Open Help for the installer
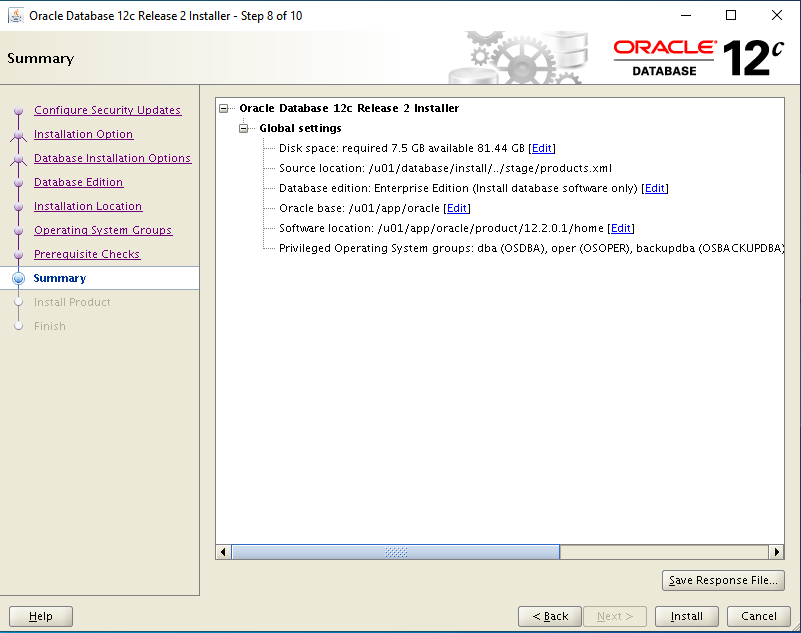 tap(41, 616)
